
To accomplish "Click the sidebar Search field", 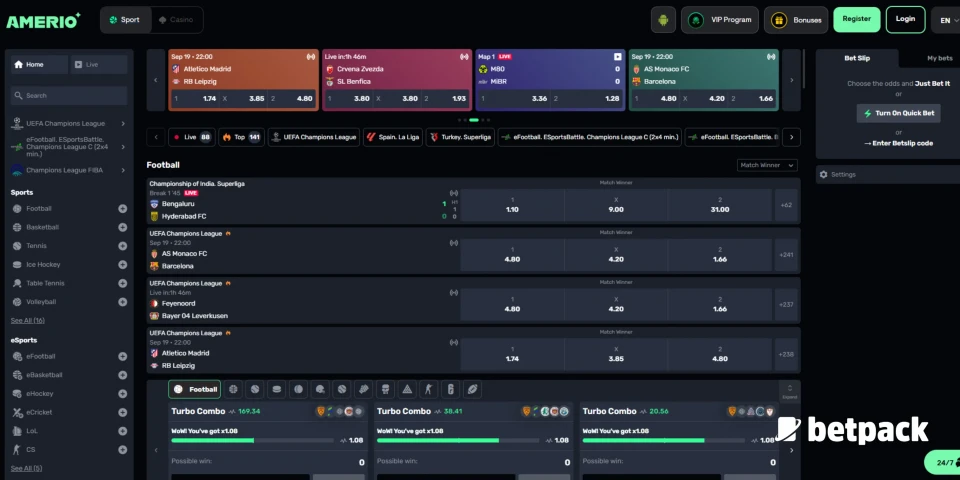I will point(70,96).
